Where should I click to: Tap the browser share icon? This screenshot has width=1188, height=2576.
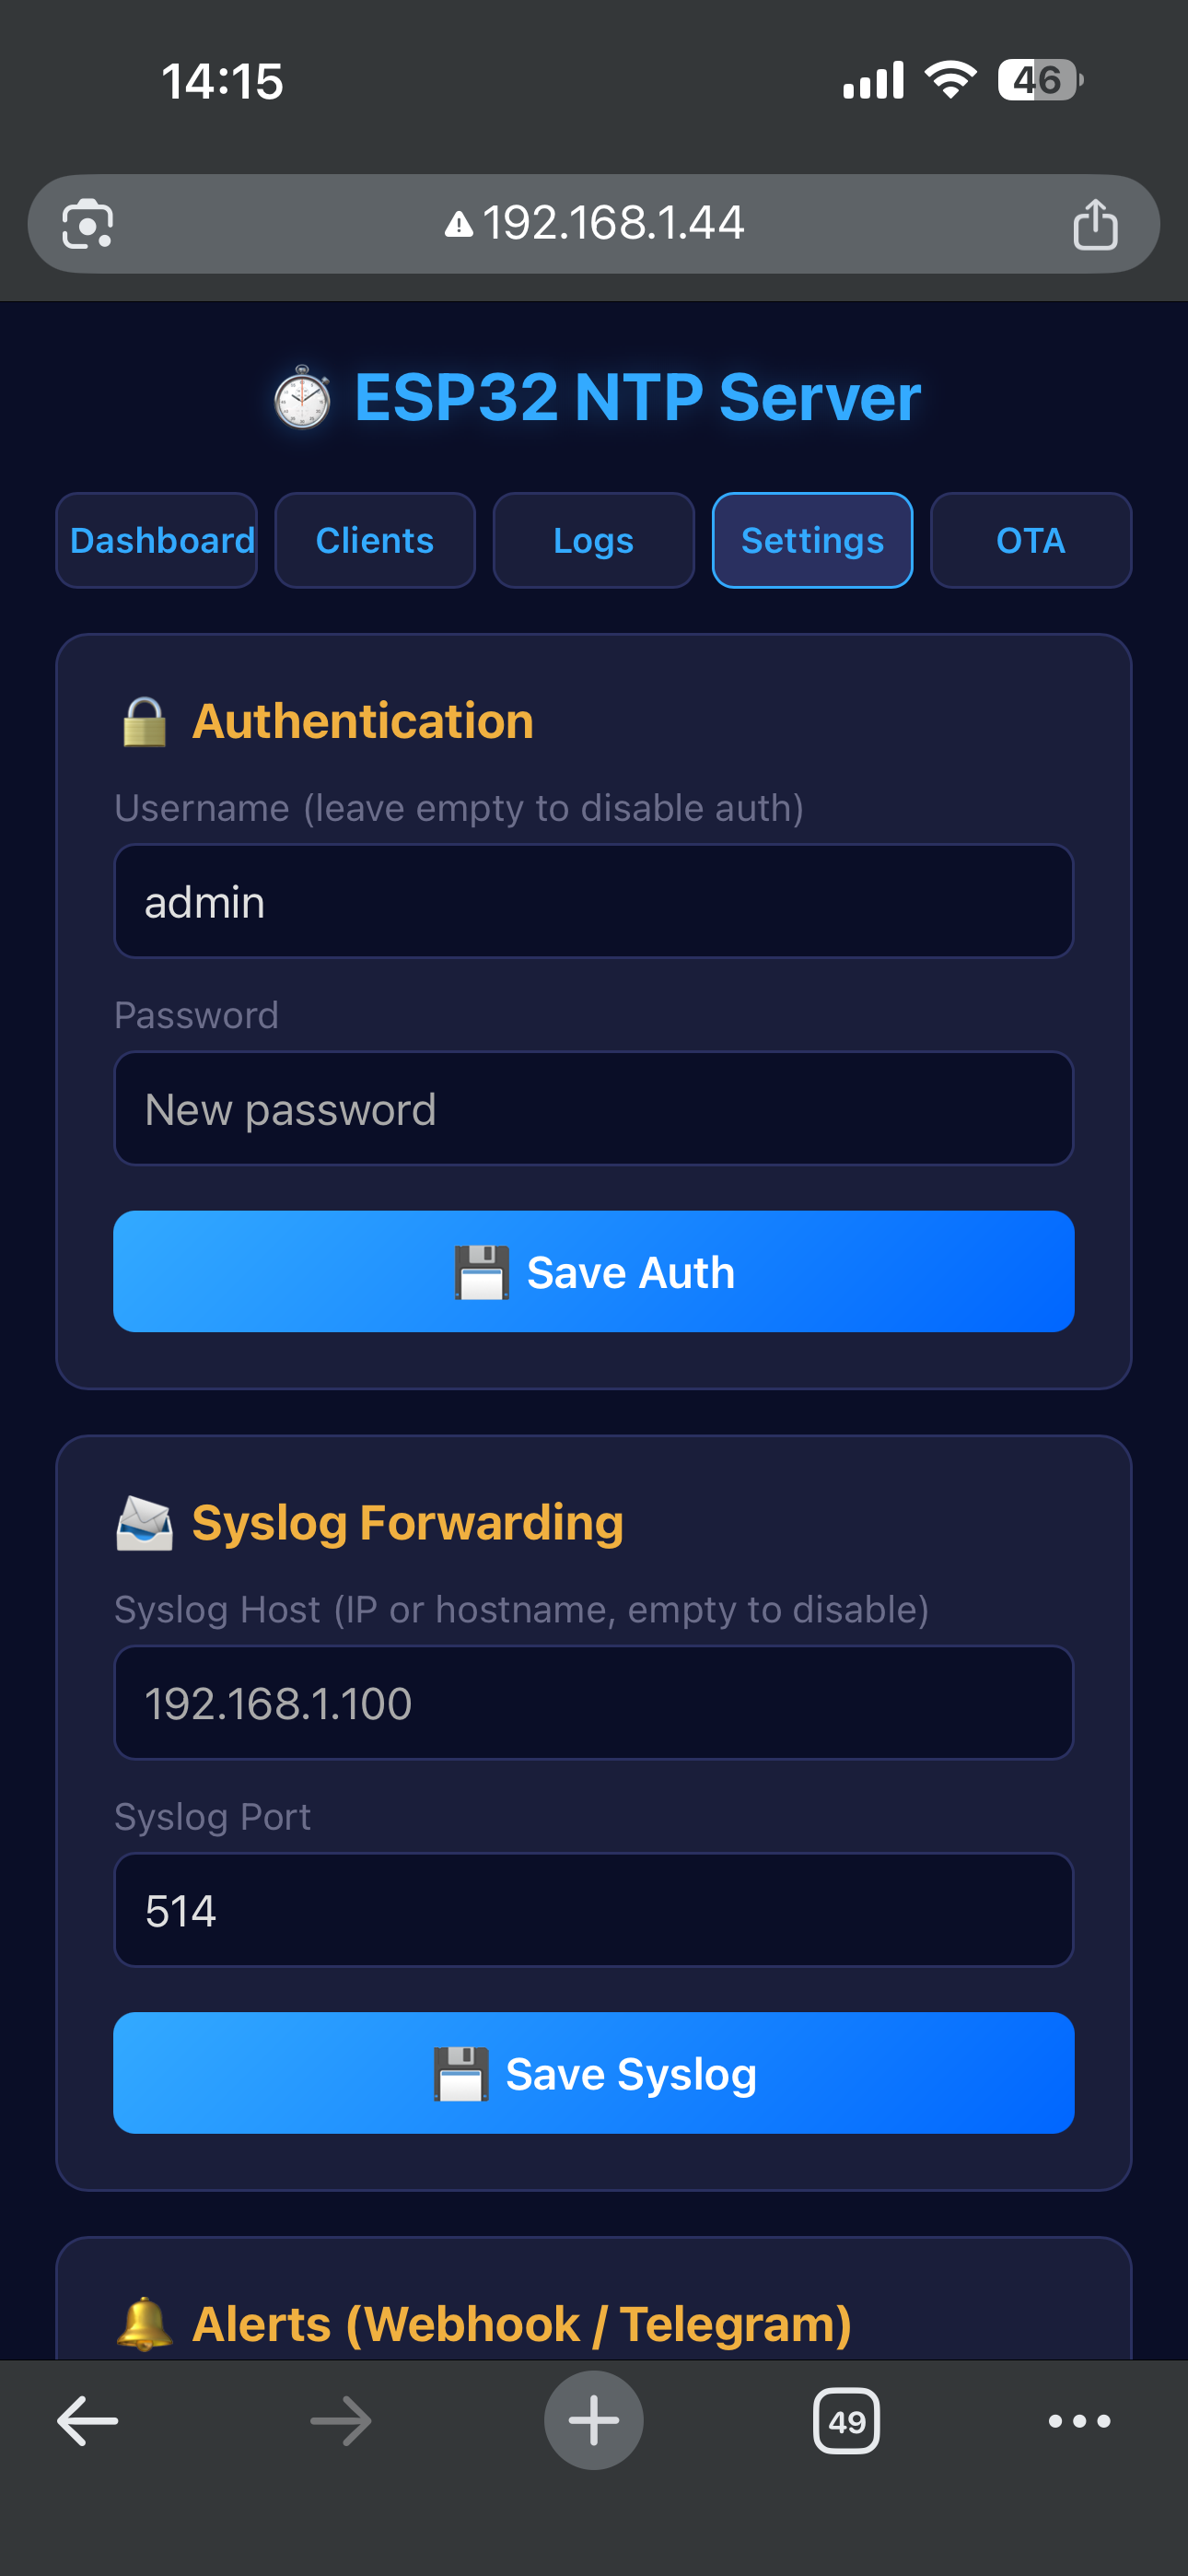coord(1095,224)
